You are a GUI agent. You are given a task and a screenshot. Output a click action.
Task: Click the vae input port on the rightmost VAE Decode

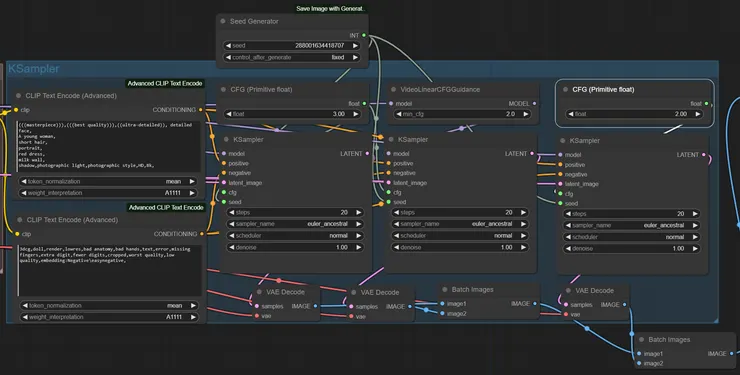coord(566,314)
